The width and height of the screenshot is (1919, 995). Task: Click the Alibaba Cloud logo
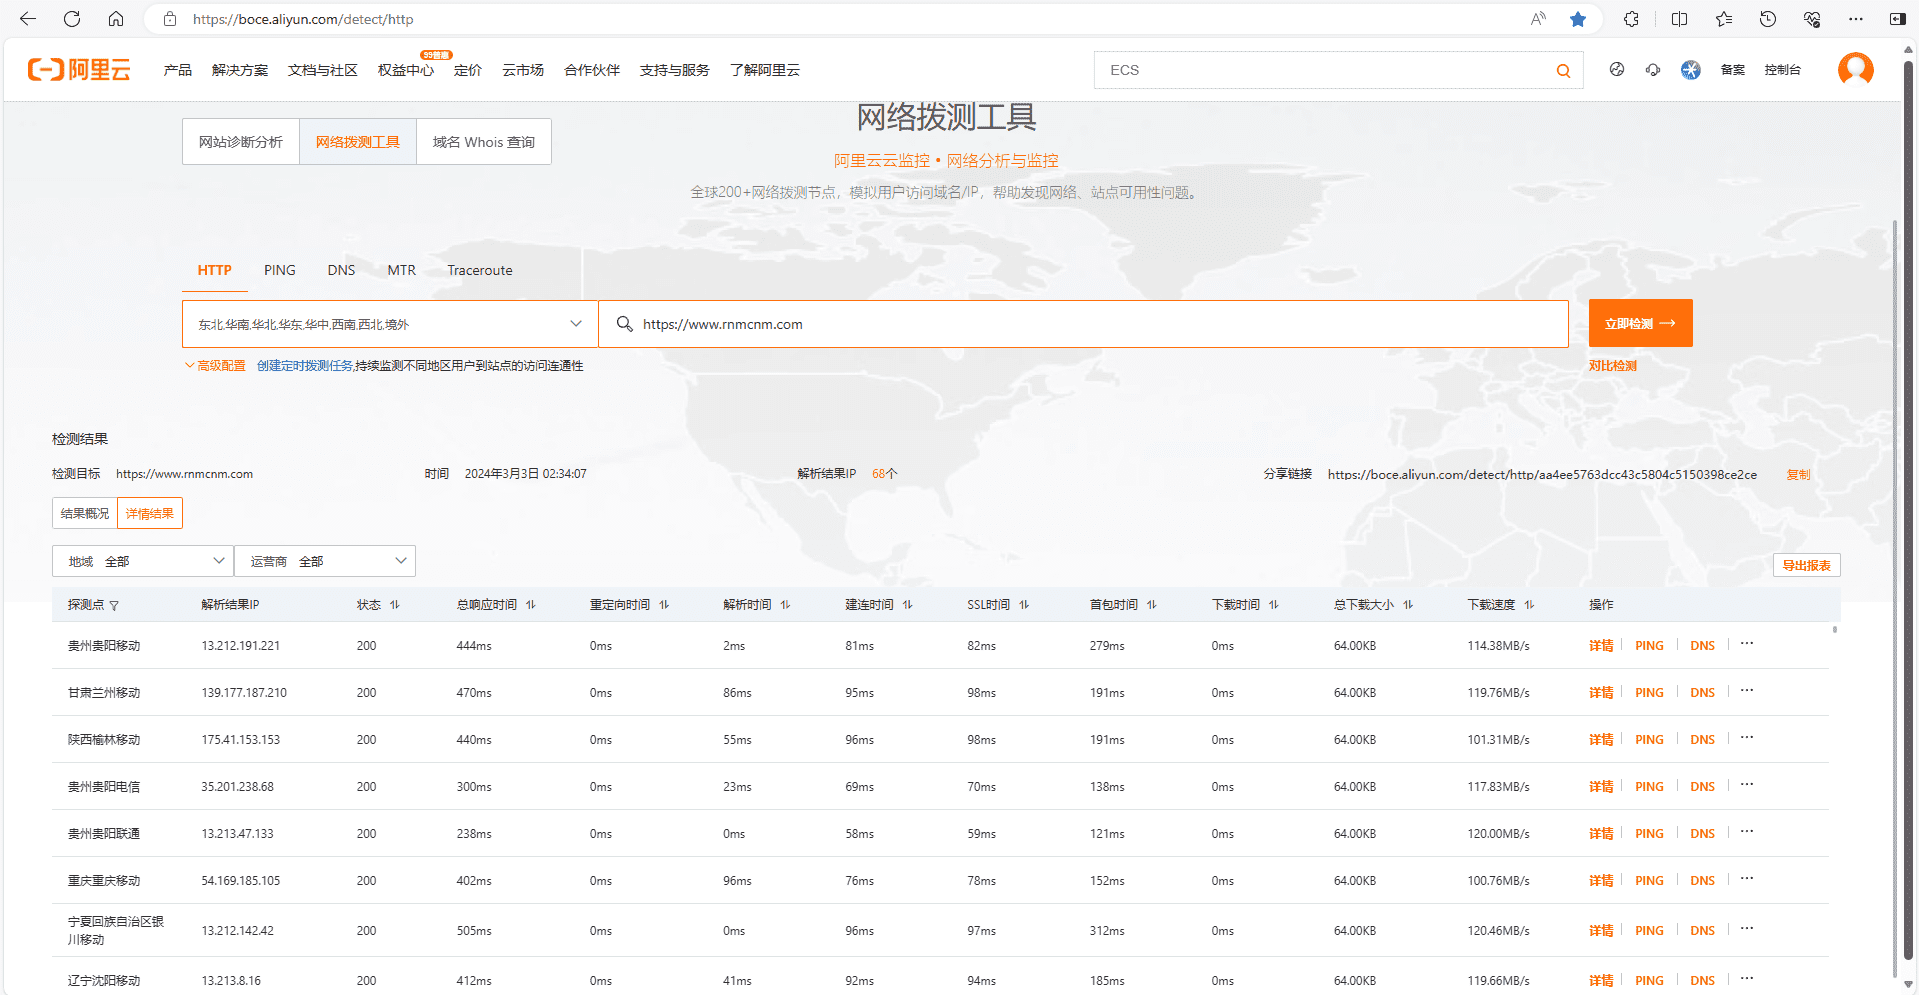[x=78, y=69]
